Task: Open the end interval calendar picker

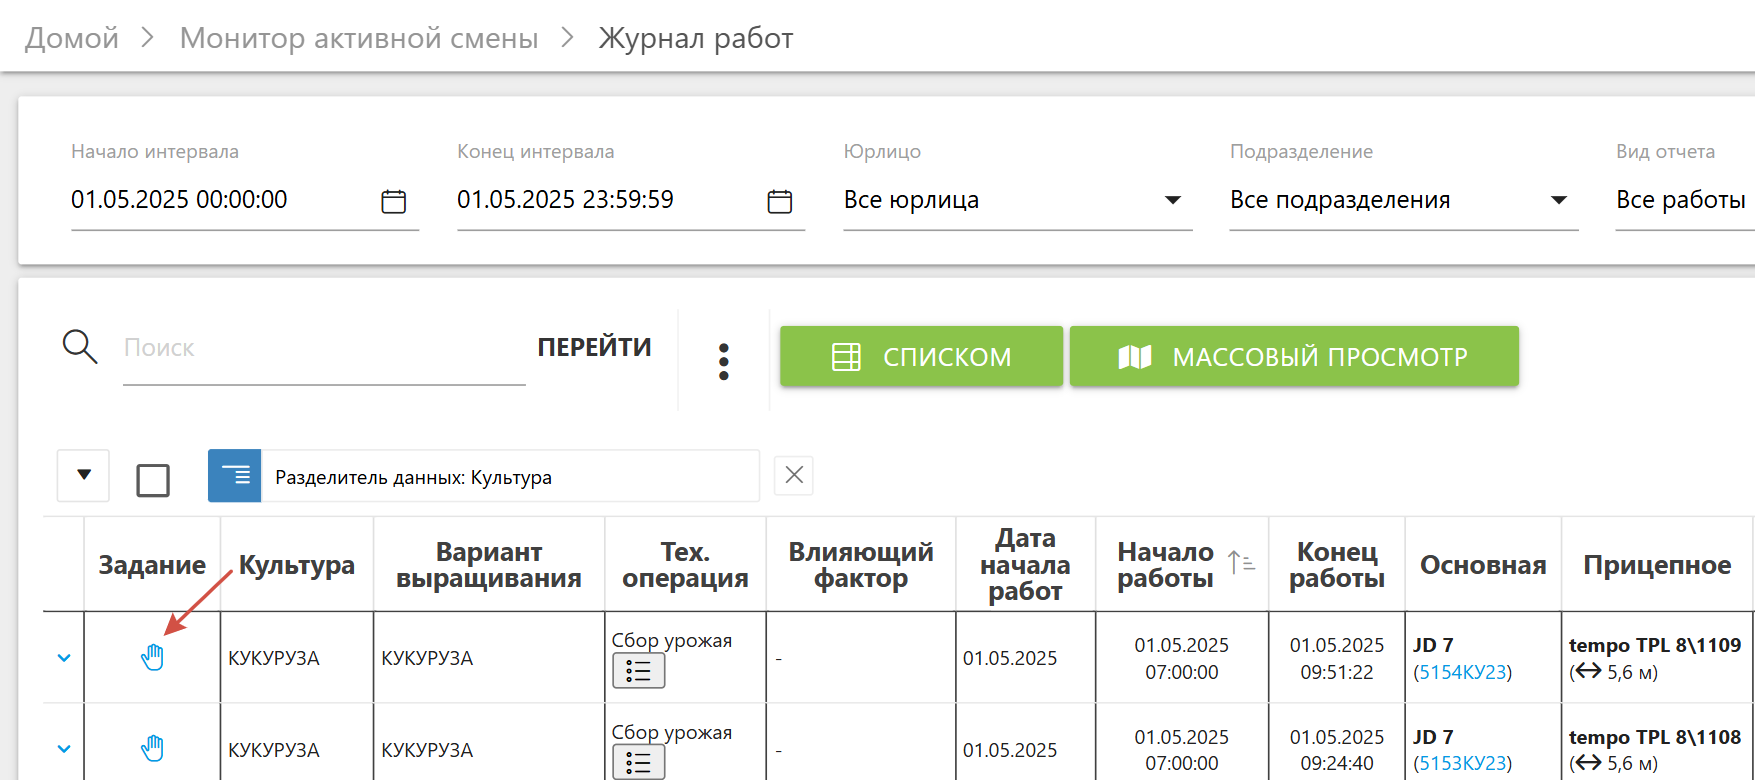Action: (x=780, y=201)
